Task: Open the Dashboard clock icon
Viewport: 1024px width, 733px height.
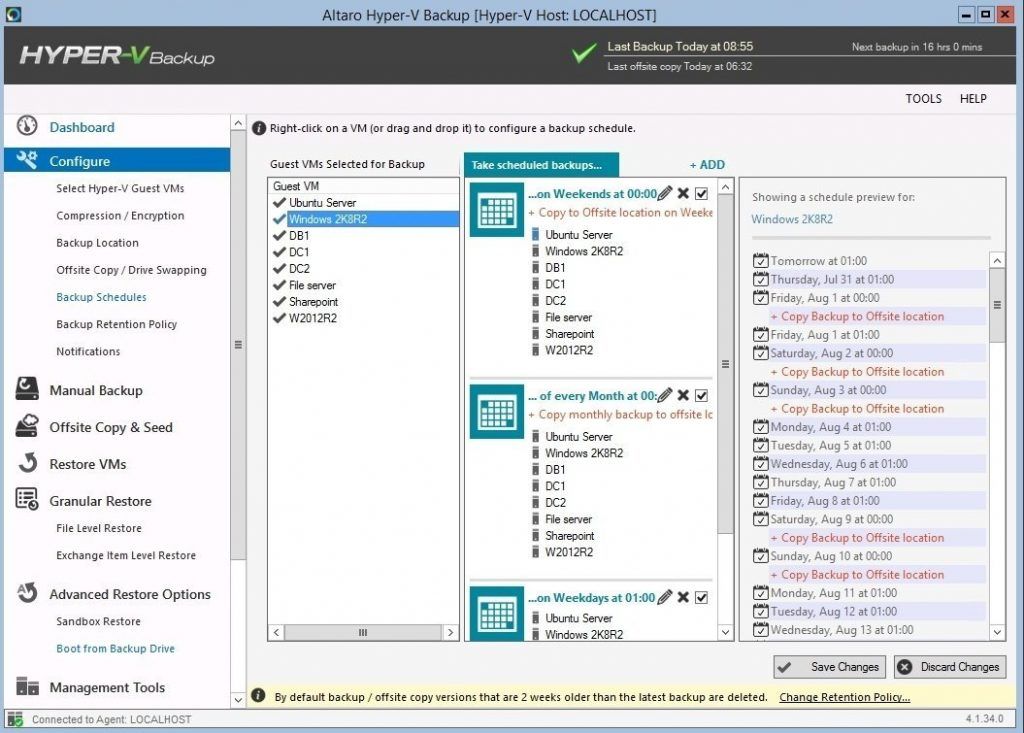Action: [x=27, y=125]
